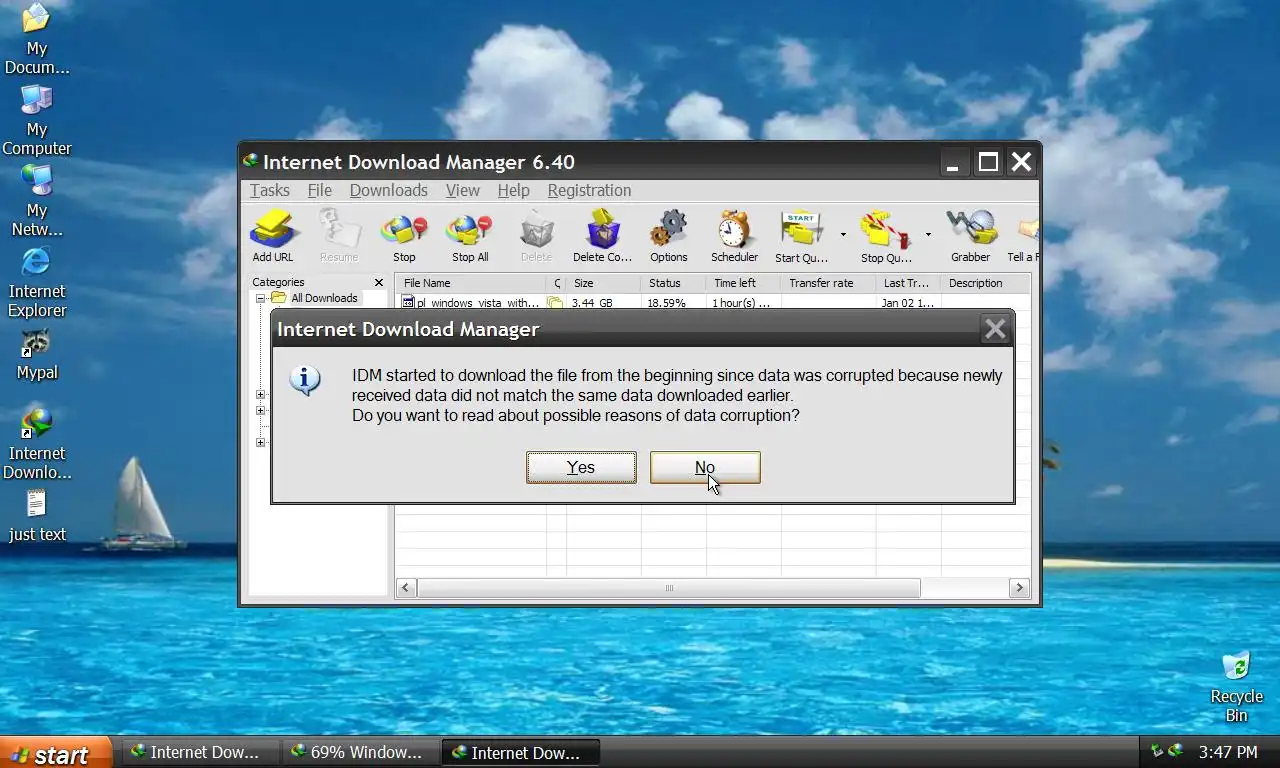The width and height of the screenshot is (1280, 768).
Task: Open the Registration menu
Action: (x=589, y=190)
